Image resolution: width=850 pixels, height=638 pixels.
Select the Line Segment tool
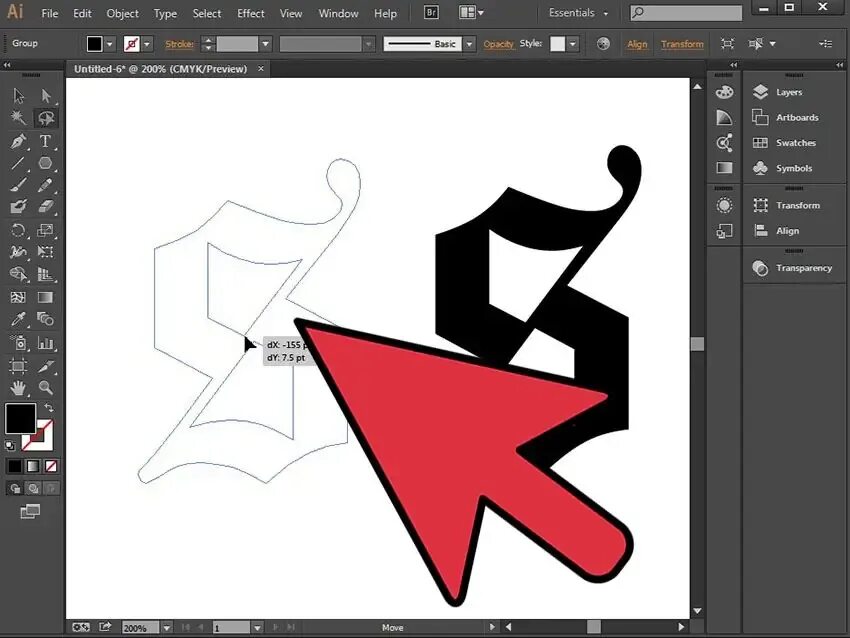(x=18, y=163)
